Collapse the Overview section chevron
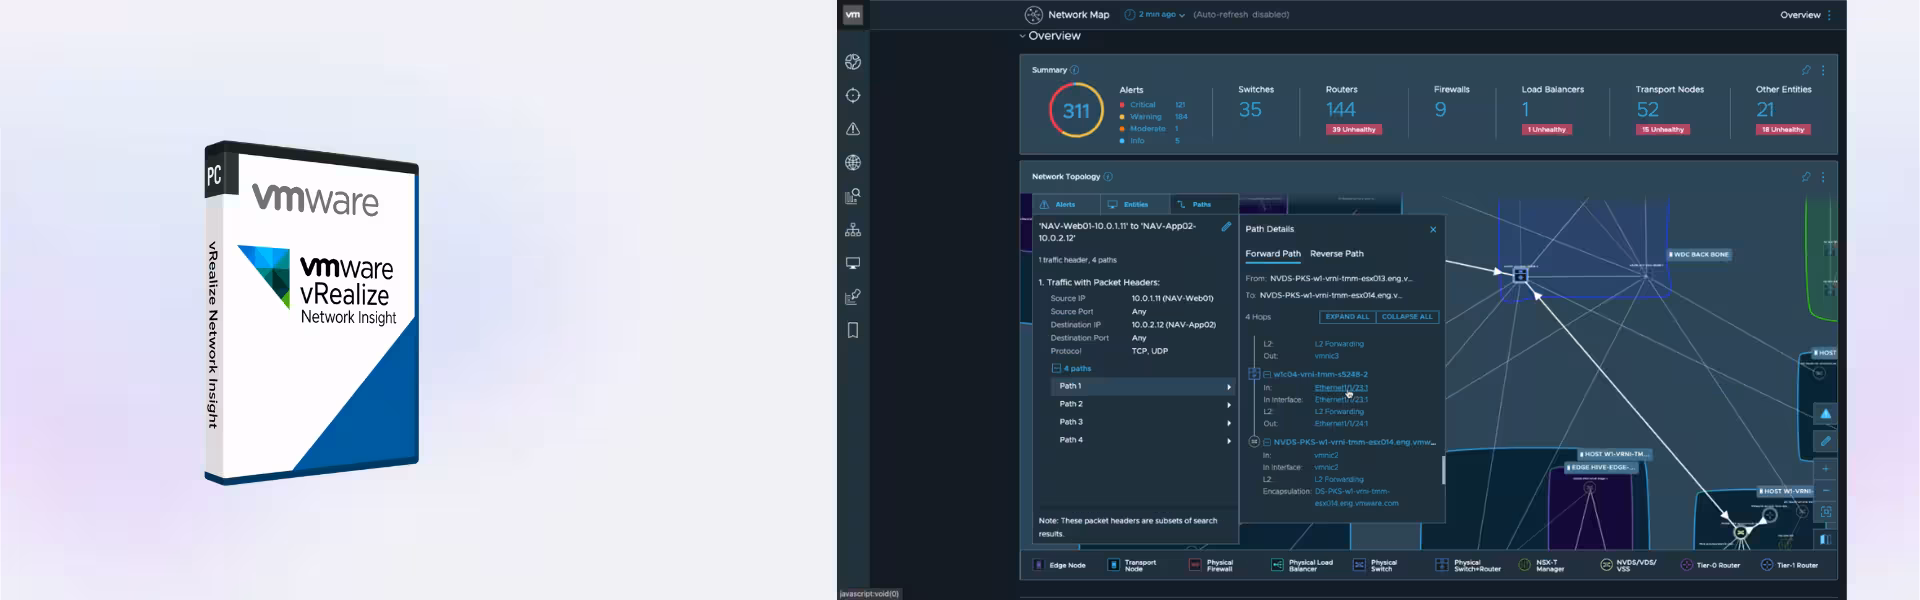This screenshot has height=600, width=1920. [x=1022, y=36]
